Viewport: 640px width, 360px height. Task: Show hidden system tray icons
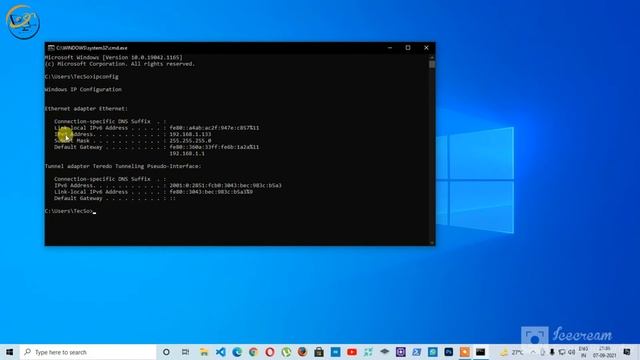click(x=533, y=352)
